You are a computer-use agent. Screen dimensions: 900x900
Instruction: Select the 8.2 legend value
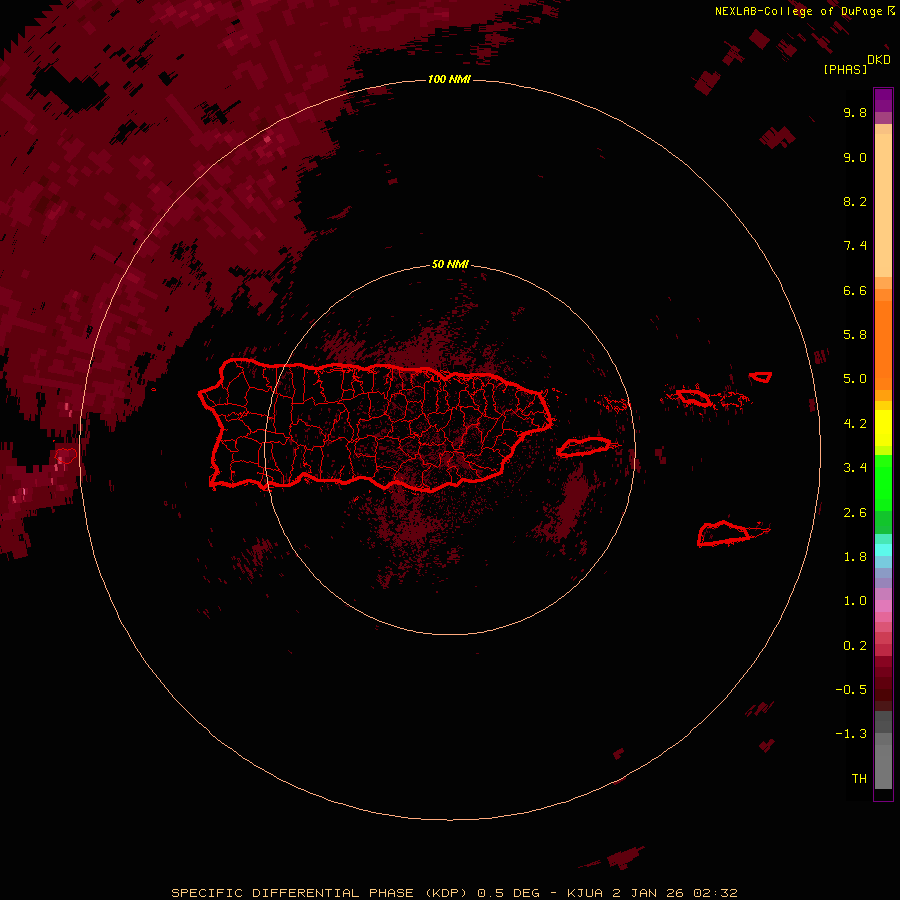[855, 201]
